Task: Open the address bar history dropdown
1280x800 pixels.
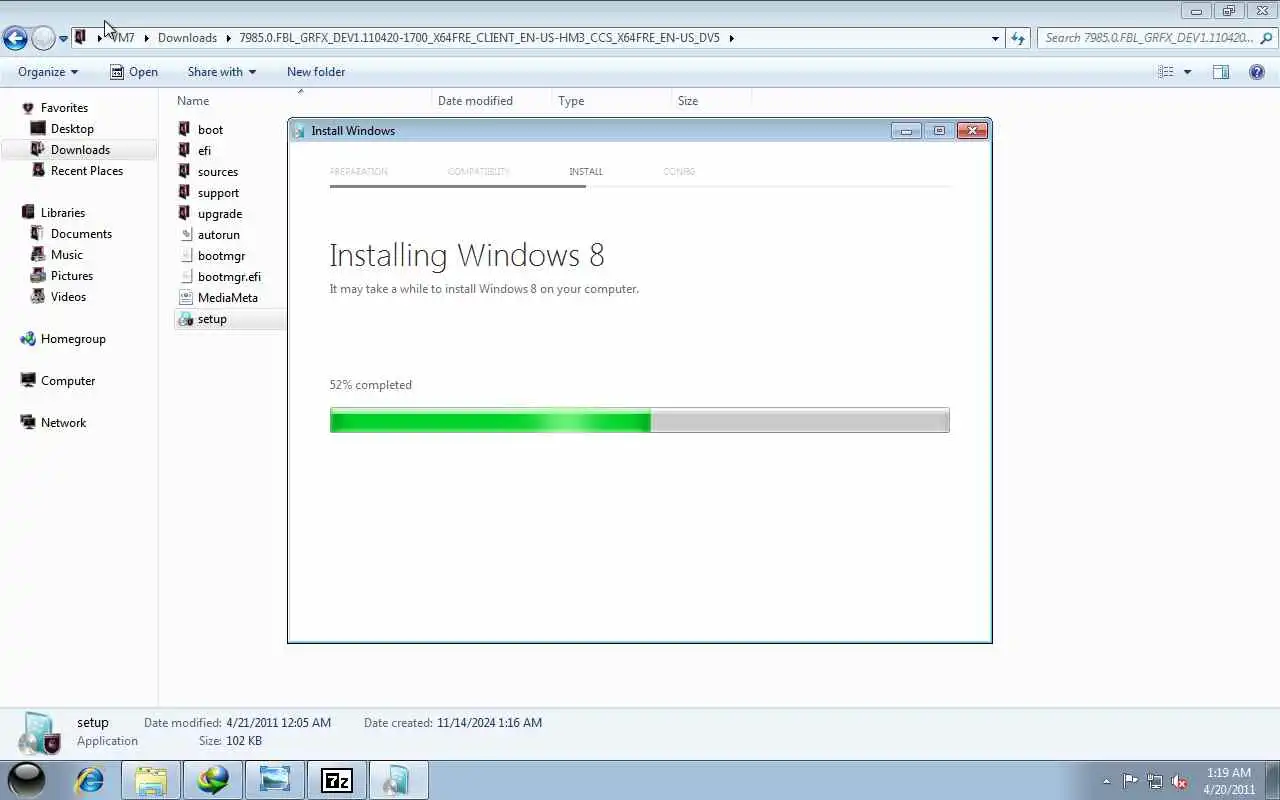Action: 995,38
